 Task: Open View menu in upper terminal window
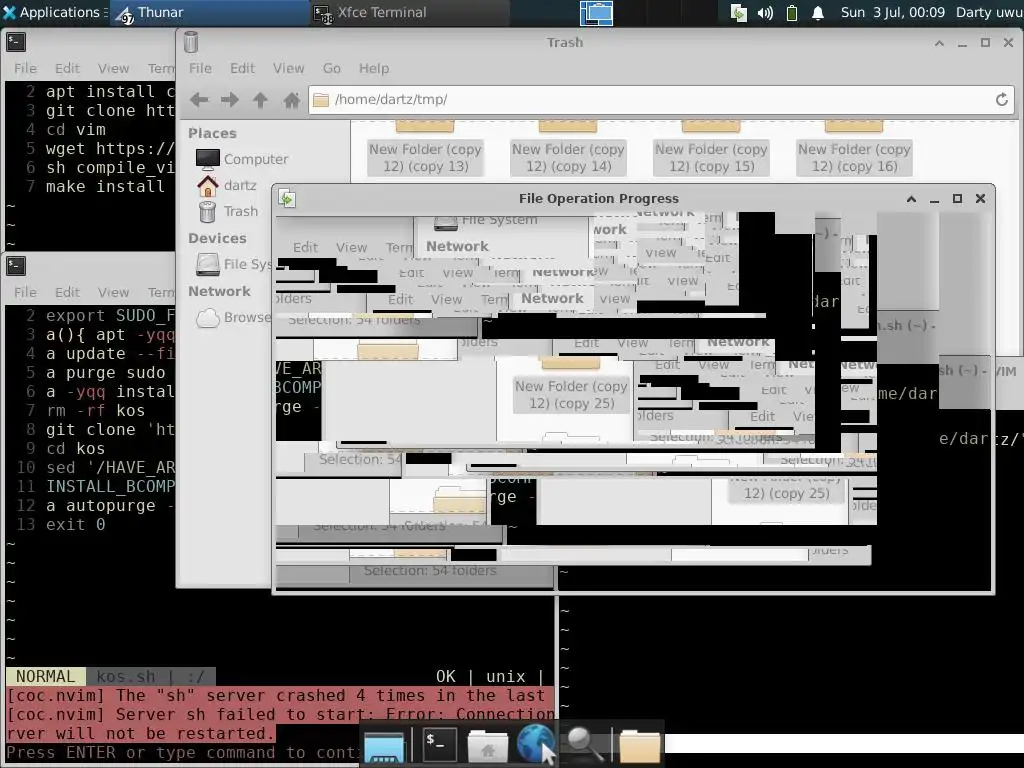tap(114, 69)
